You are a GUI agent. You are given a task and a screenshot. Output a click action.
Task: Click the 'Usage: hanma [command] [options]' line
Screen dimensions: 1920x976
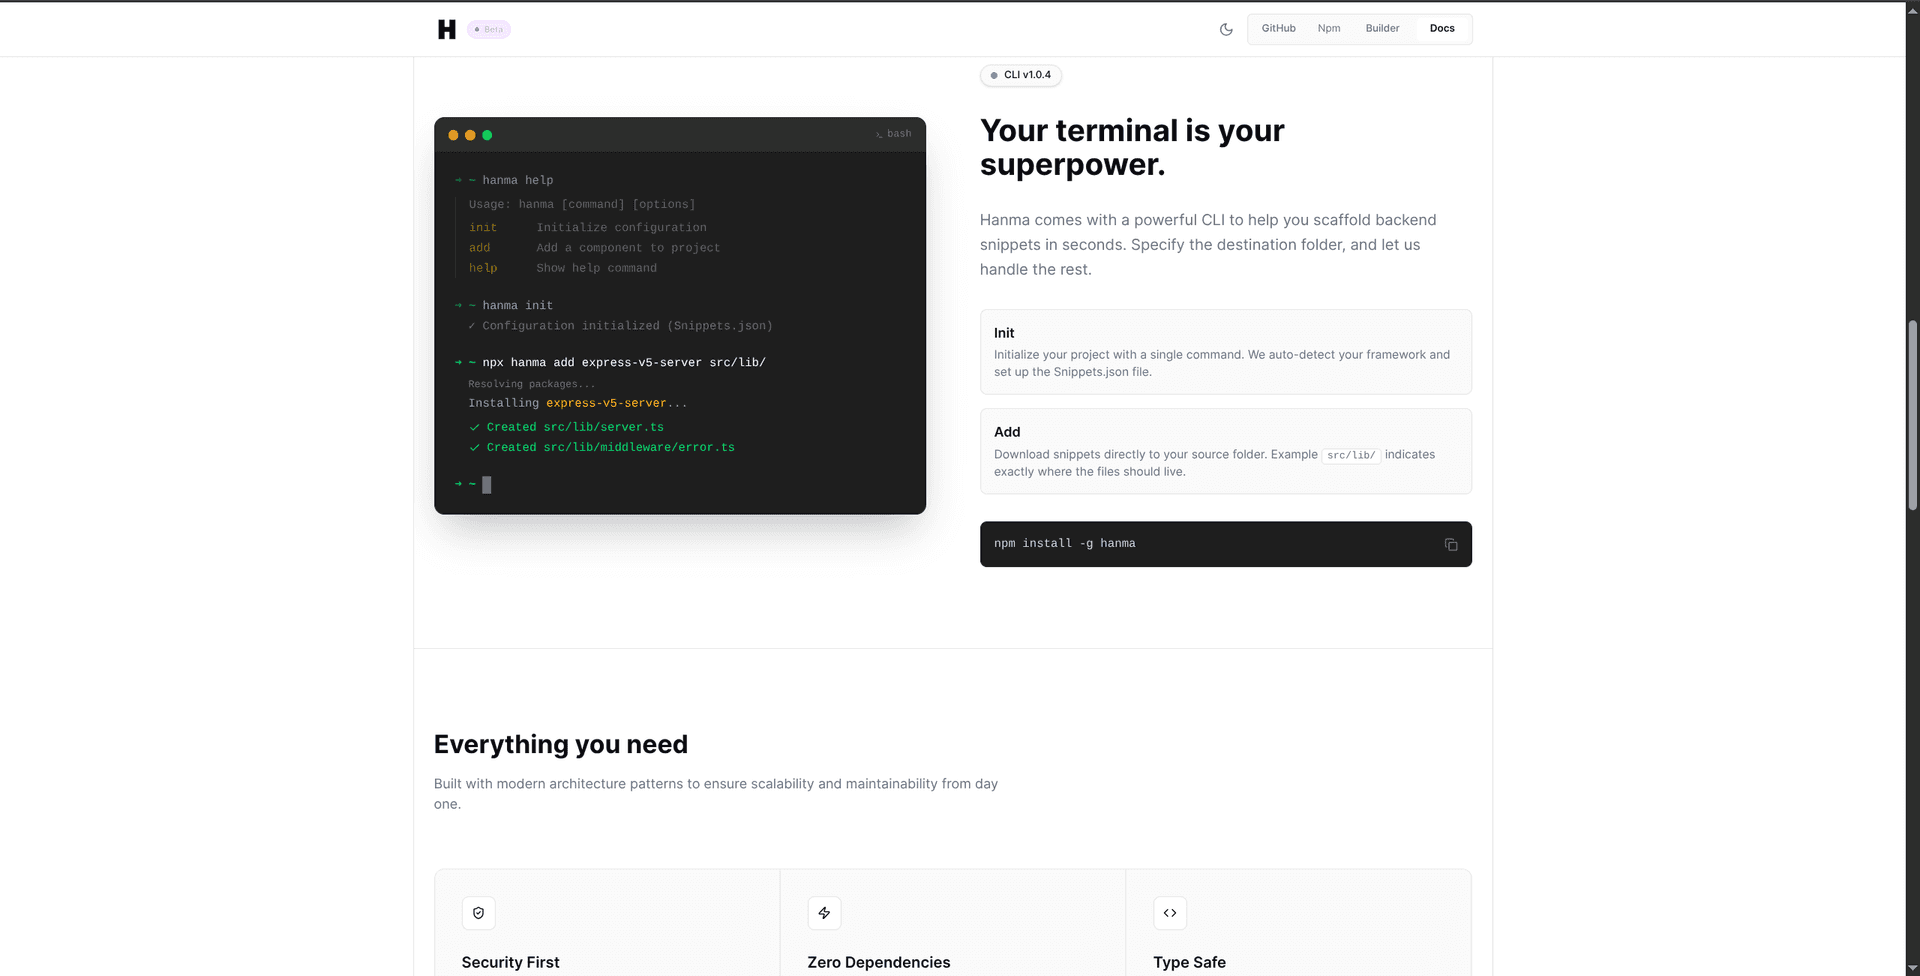point(582,204)
